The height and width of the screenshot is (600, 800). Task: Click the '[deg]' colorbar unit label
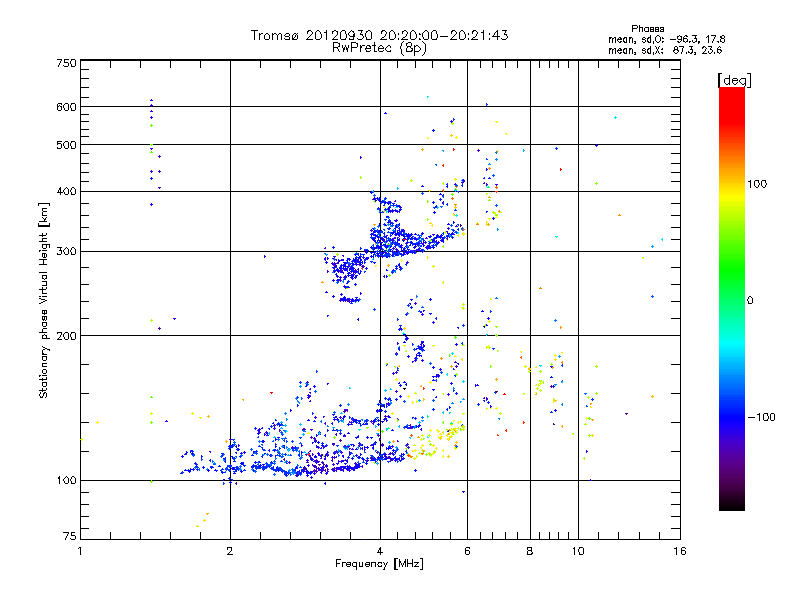(x=734, y=80)
